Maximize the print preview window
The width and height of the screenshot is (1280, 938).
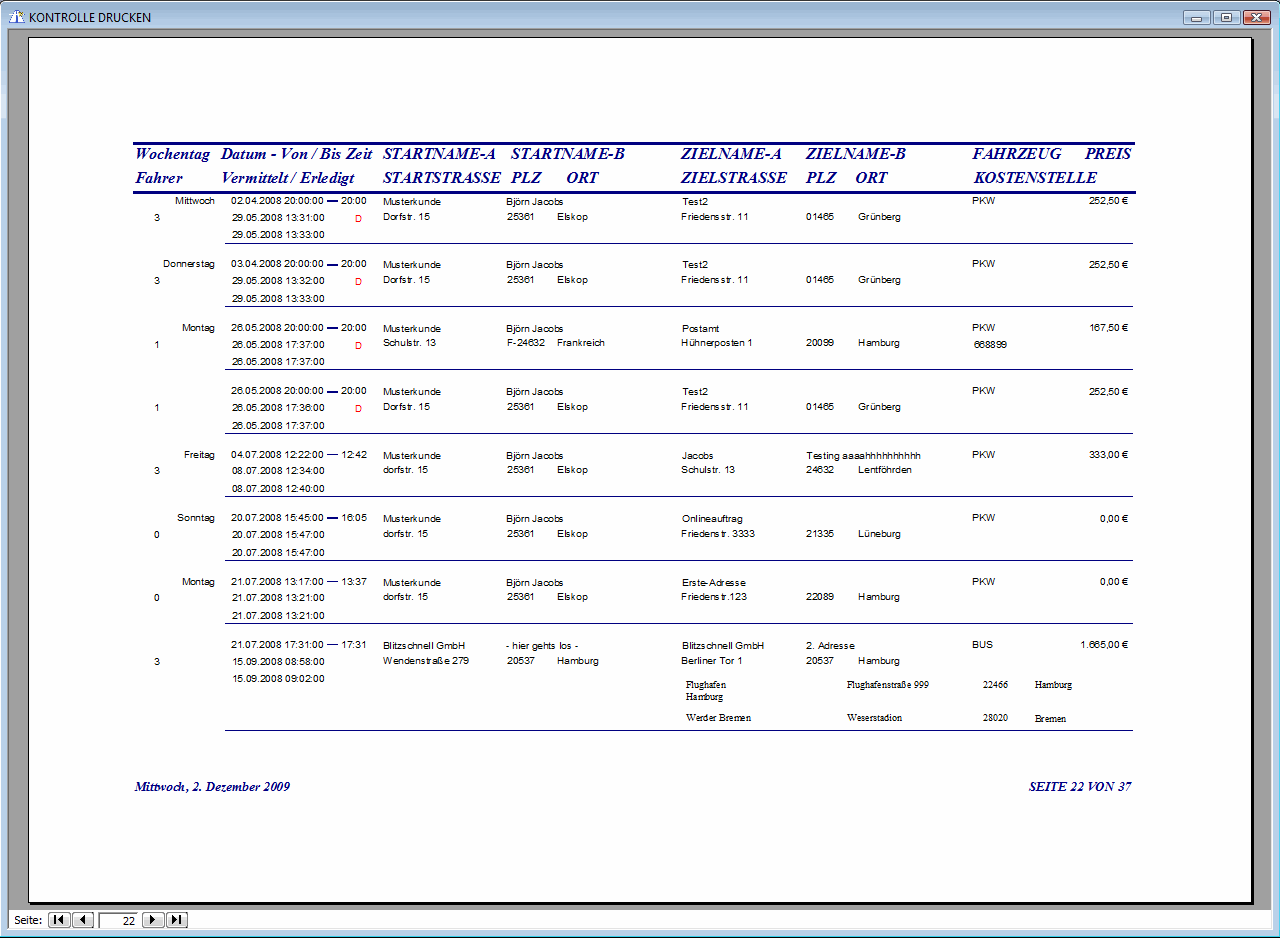(1225, 17)
